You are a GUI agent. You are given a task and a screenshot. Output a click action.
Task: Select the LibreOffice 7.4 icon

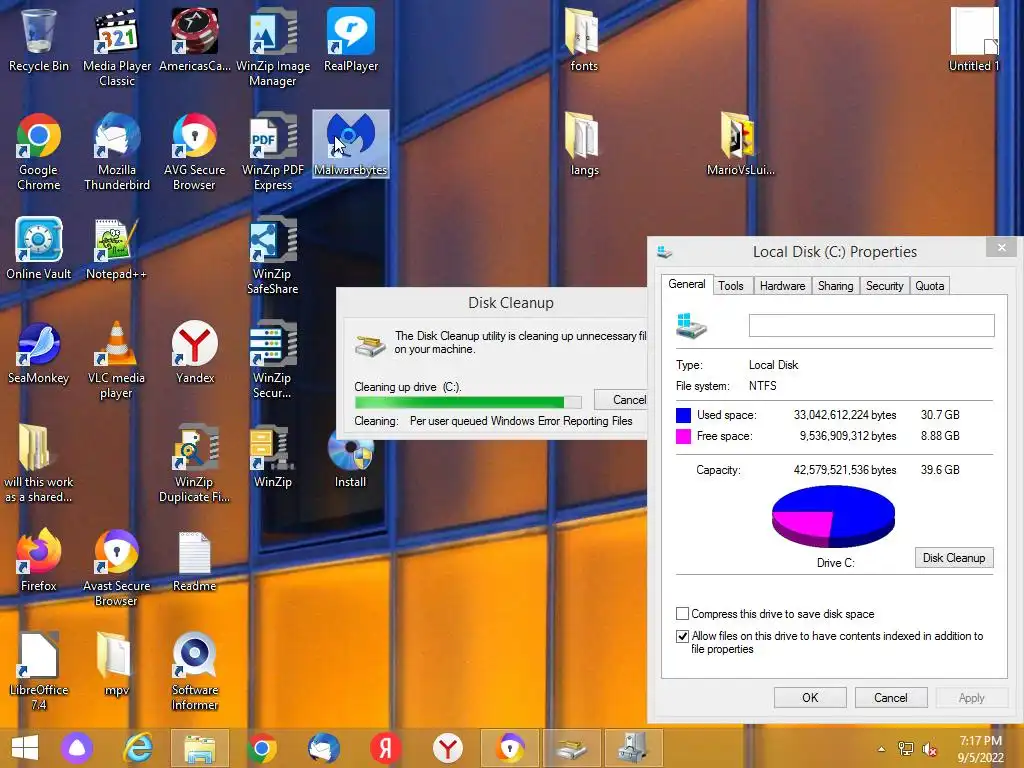(x=39, y=671)
